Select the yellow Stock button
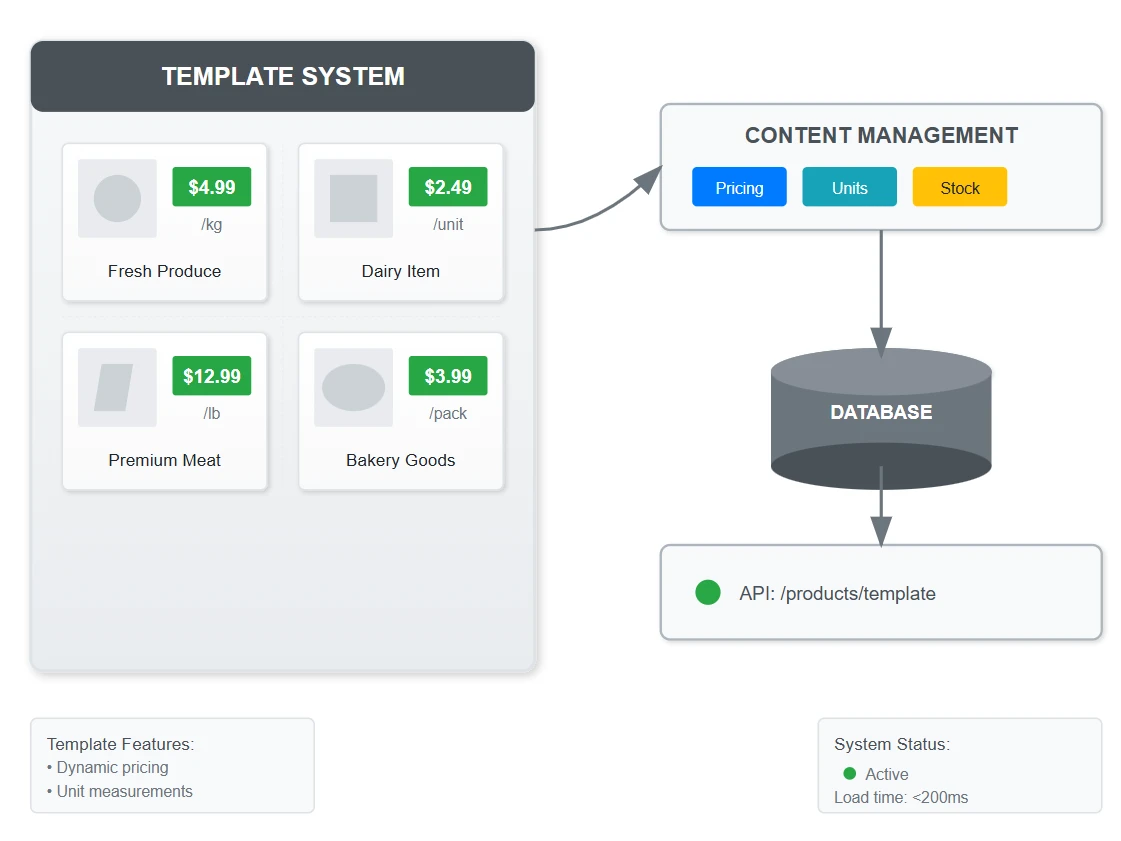1121x841 pixels. click(959, 187)
